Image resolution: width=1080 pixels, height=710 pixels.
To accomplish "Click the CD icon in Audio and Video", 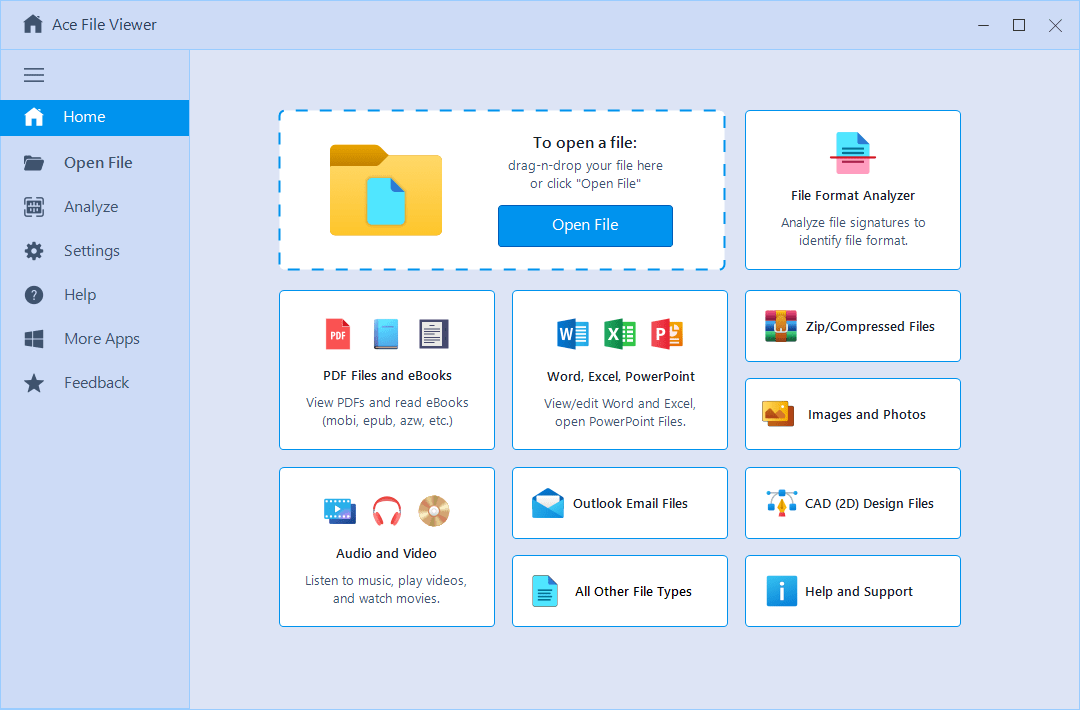I will [433, 510].
